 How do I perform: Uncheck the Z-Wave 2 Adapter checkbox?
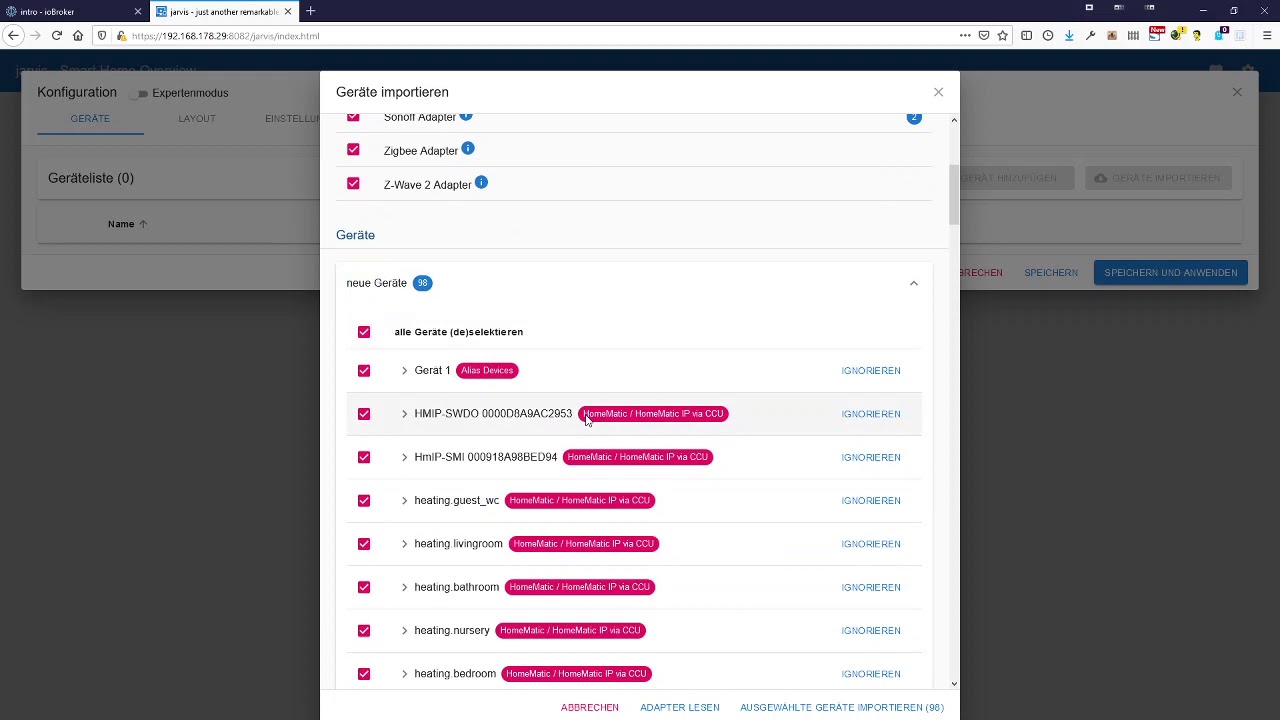(353, 184)
